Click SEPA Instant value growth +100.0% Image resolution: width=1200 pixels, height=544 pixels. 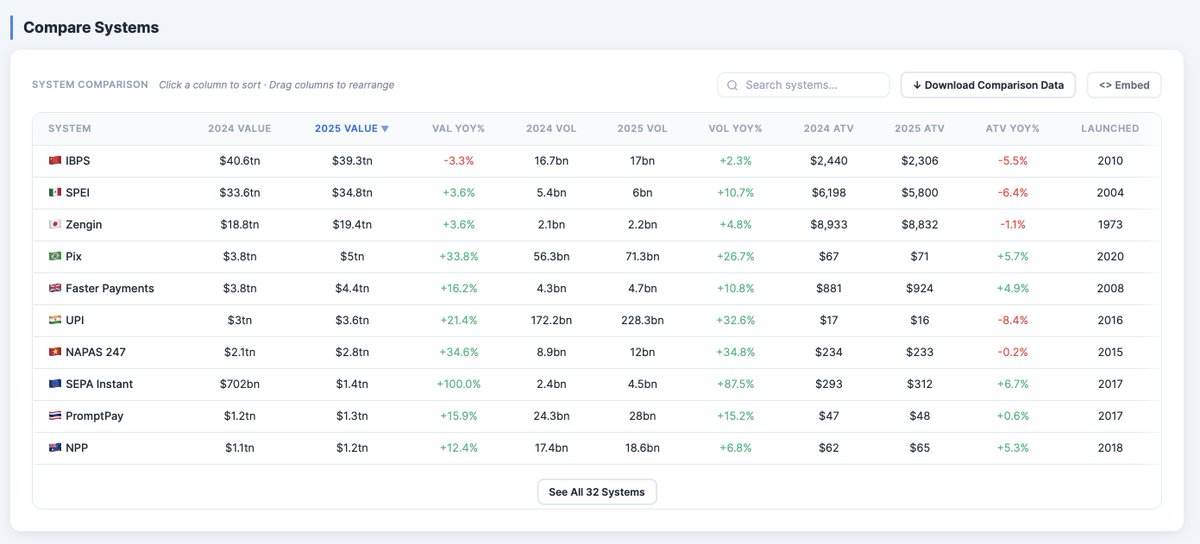pyautogui.click(x=458, y=385)
